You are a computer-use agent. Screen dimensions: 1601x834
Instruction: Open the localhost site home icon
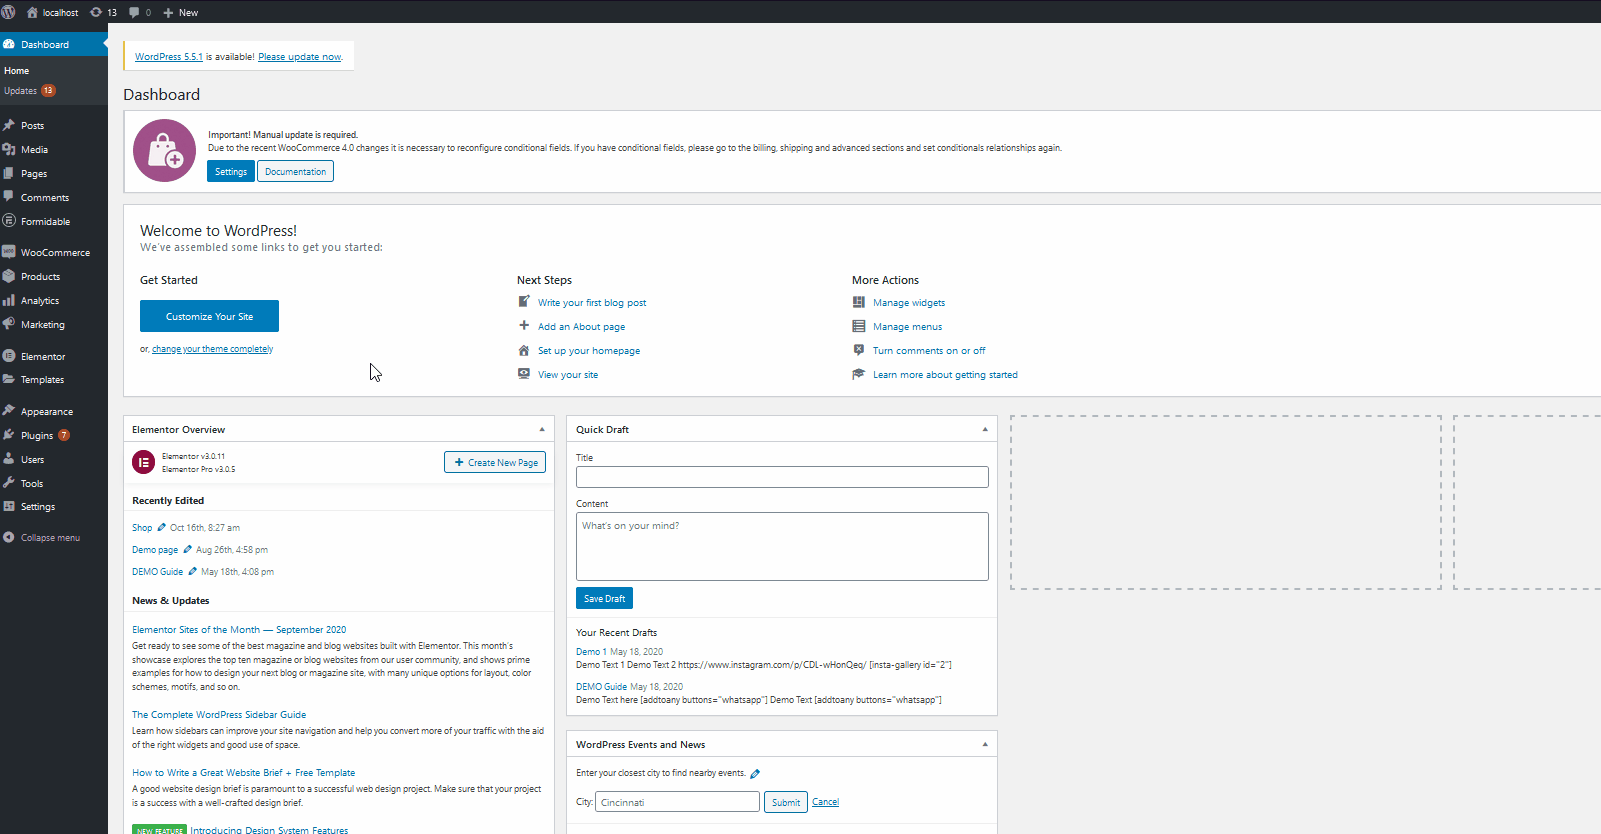(x=32, y=12)
